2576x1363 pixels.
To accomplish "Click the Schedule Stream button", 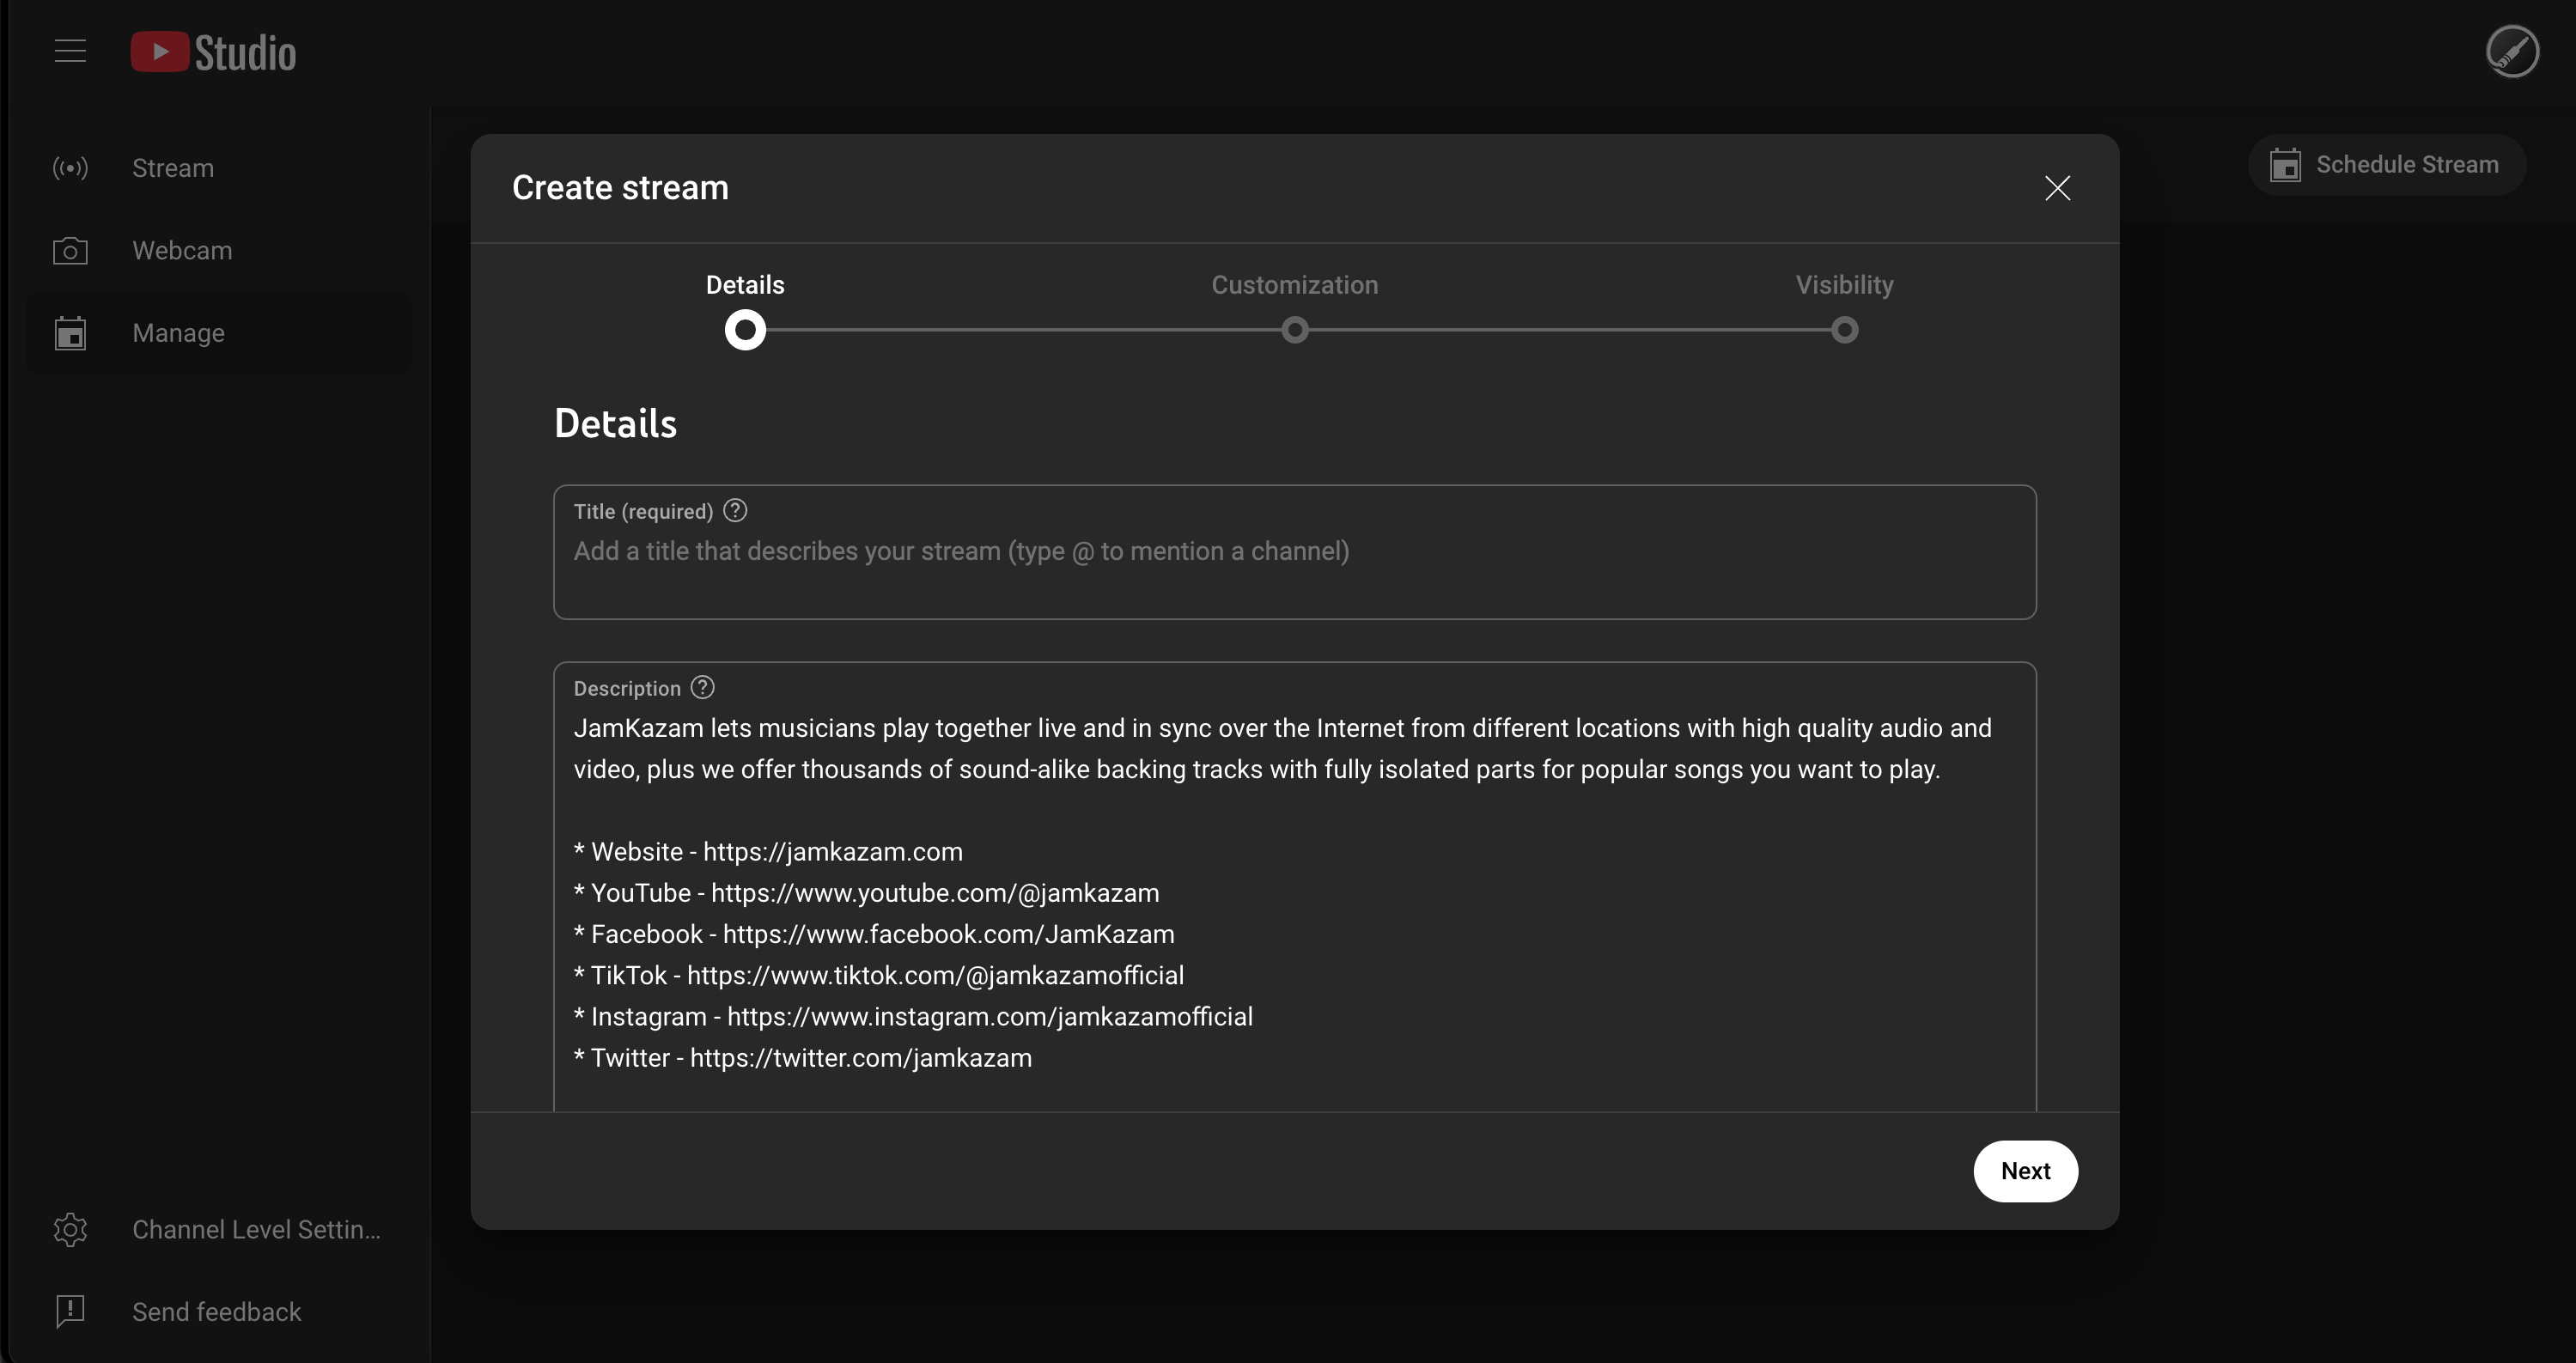I will (2385, 165).
